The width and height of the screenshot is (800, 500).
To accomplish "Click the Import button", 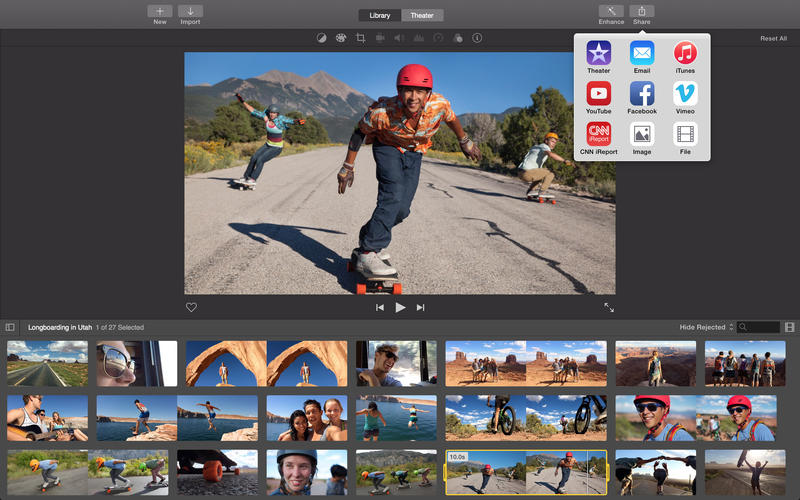I will click(190, 12).
